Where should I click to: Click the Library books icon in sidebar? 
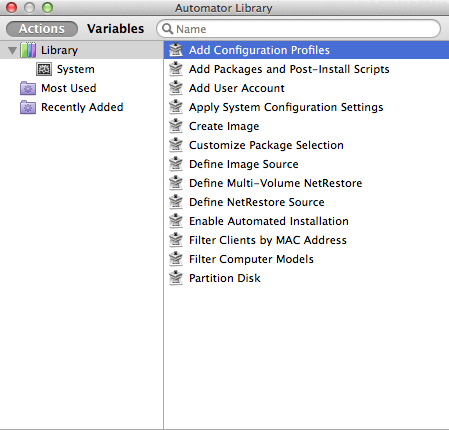click(28, 50)
